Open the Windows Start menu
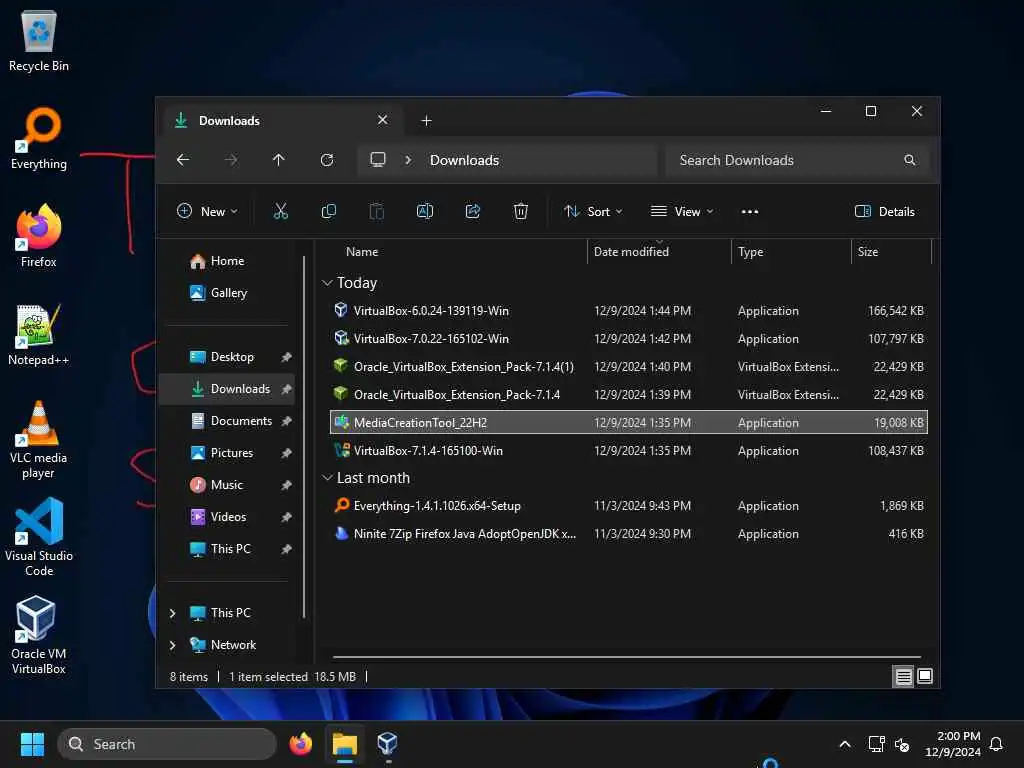The width and height of the screenshot is (1024, 768). (x=32, y=744)
